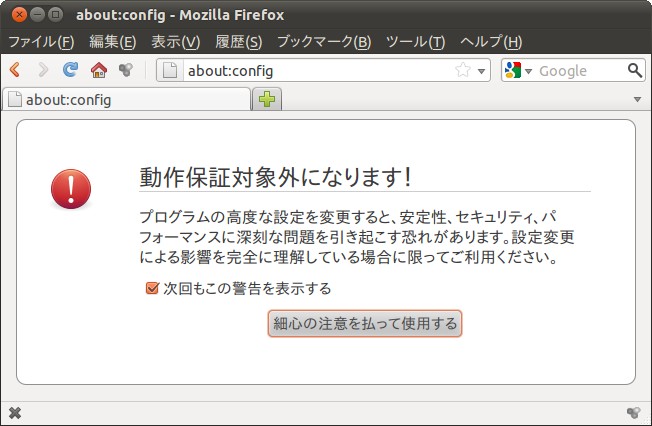652x426 pixels.
Task: Open the ファイル(F) menu
Action: click(41, 42)
